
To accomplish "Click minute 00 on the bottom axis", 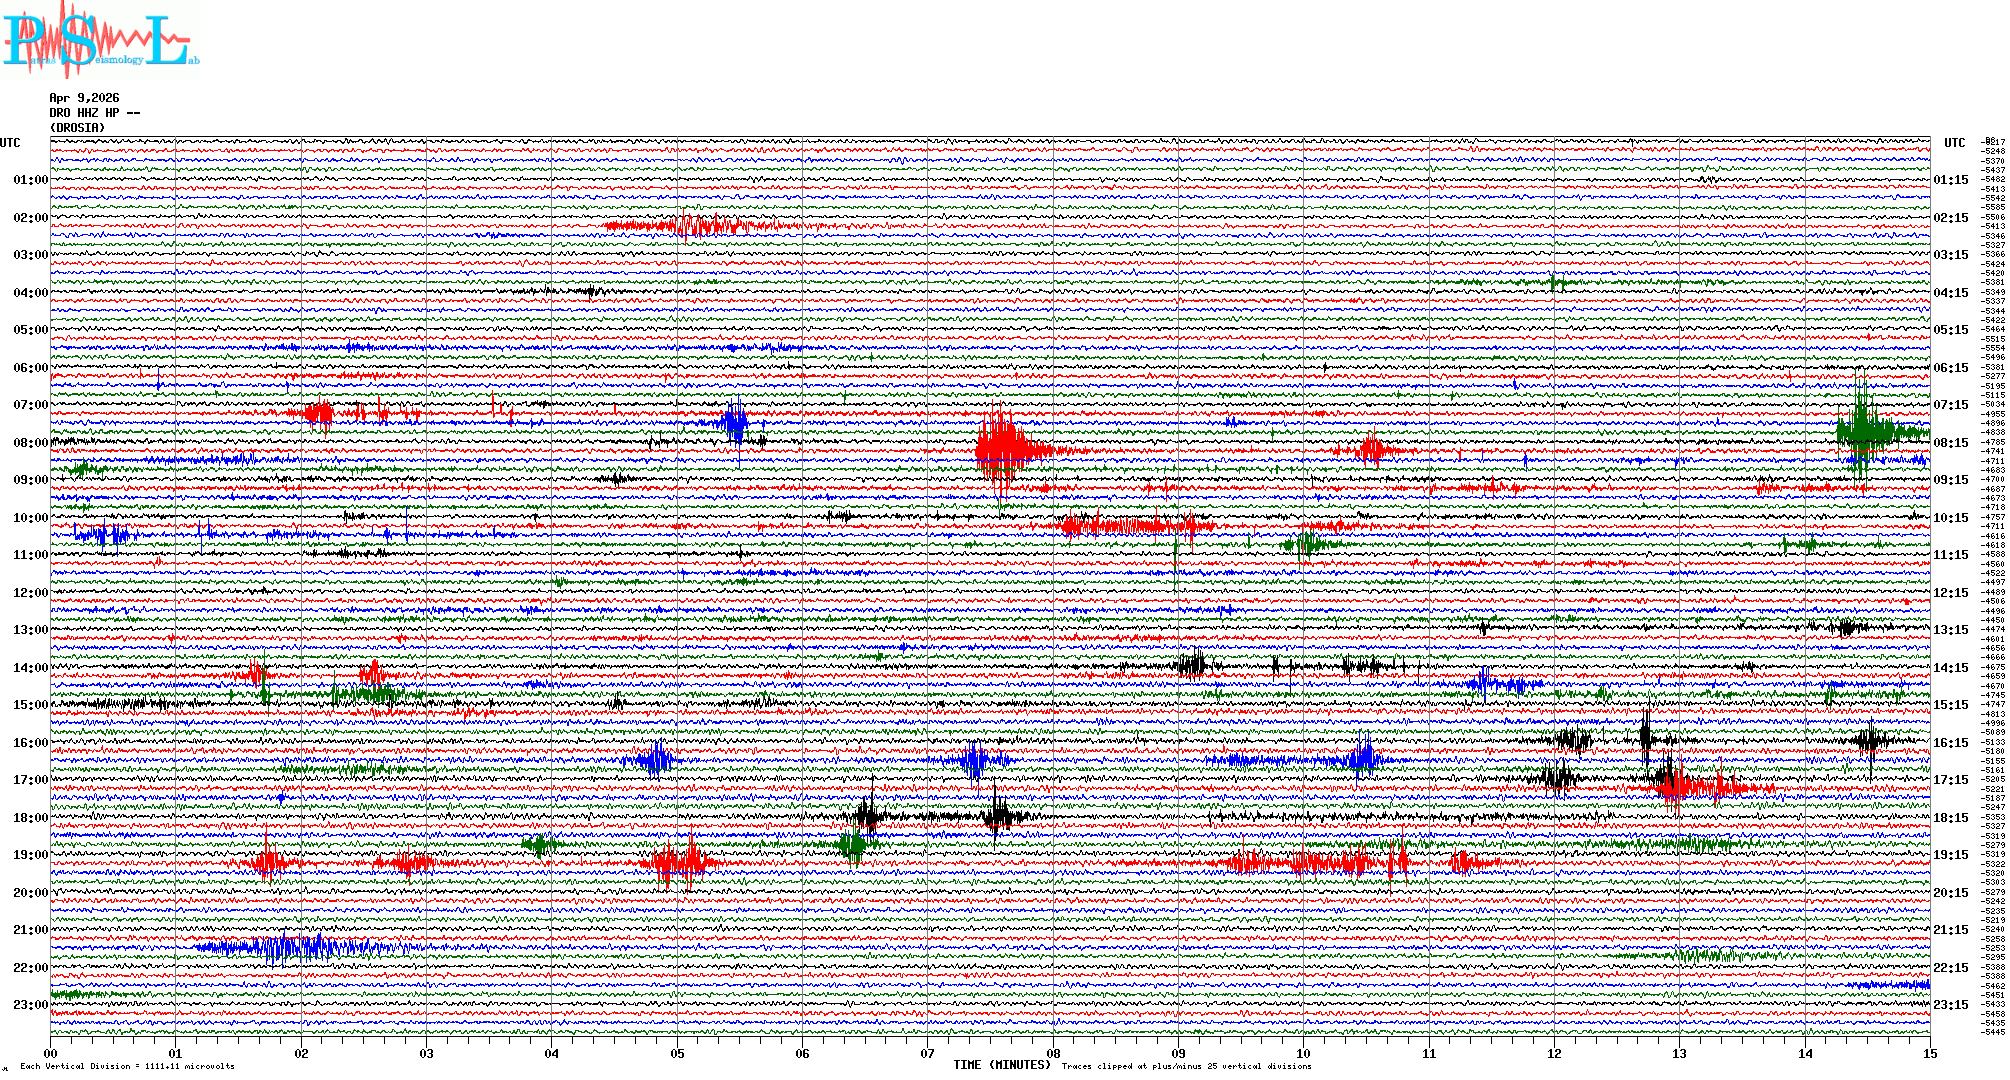I will (51, 1053).
